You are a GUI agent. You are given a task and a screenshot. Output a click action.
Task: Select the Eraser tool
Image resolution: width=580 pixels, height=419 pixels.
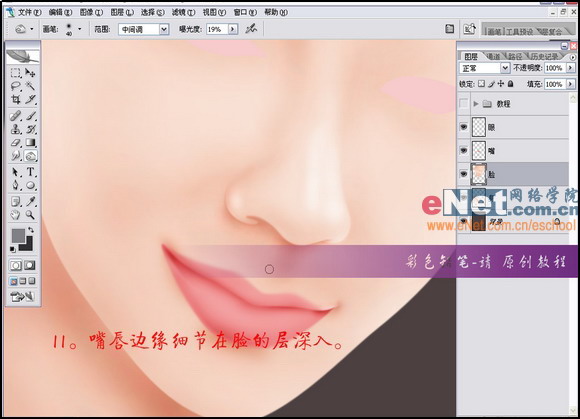(x=15, y=142)
